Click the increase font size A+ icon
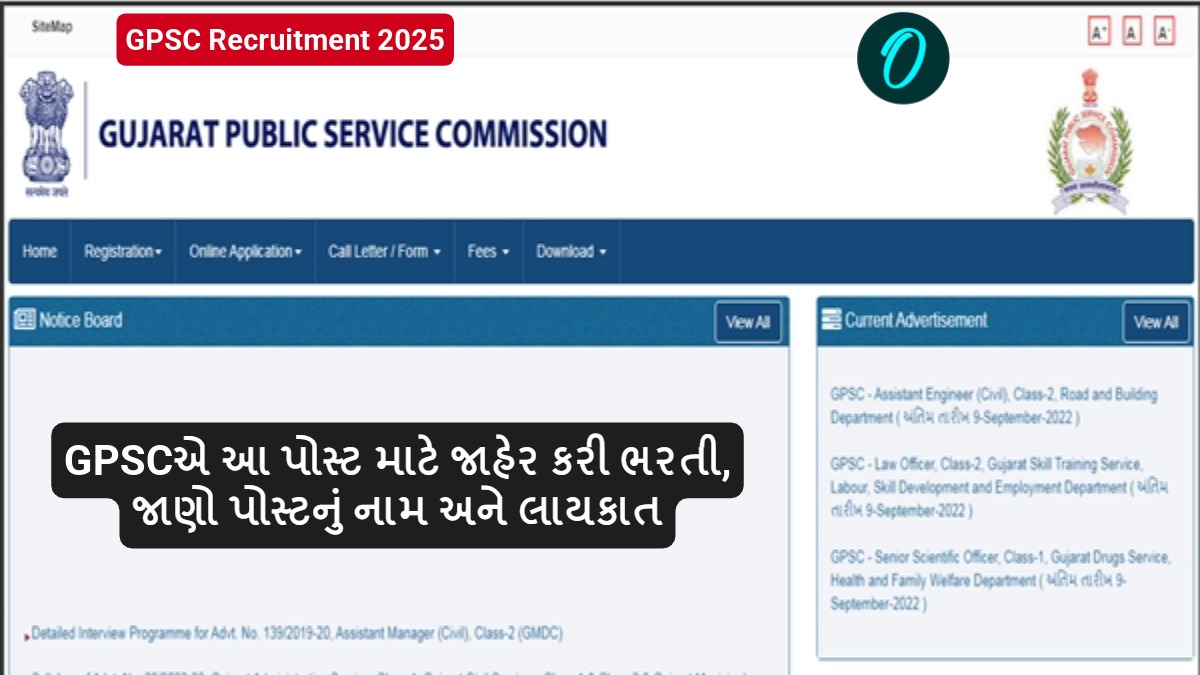The image size is (1200, 675). (x=1100, y=32)
